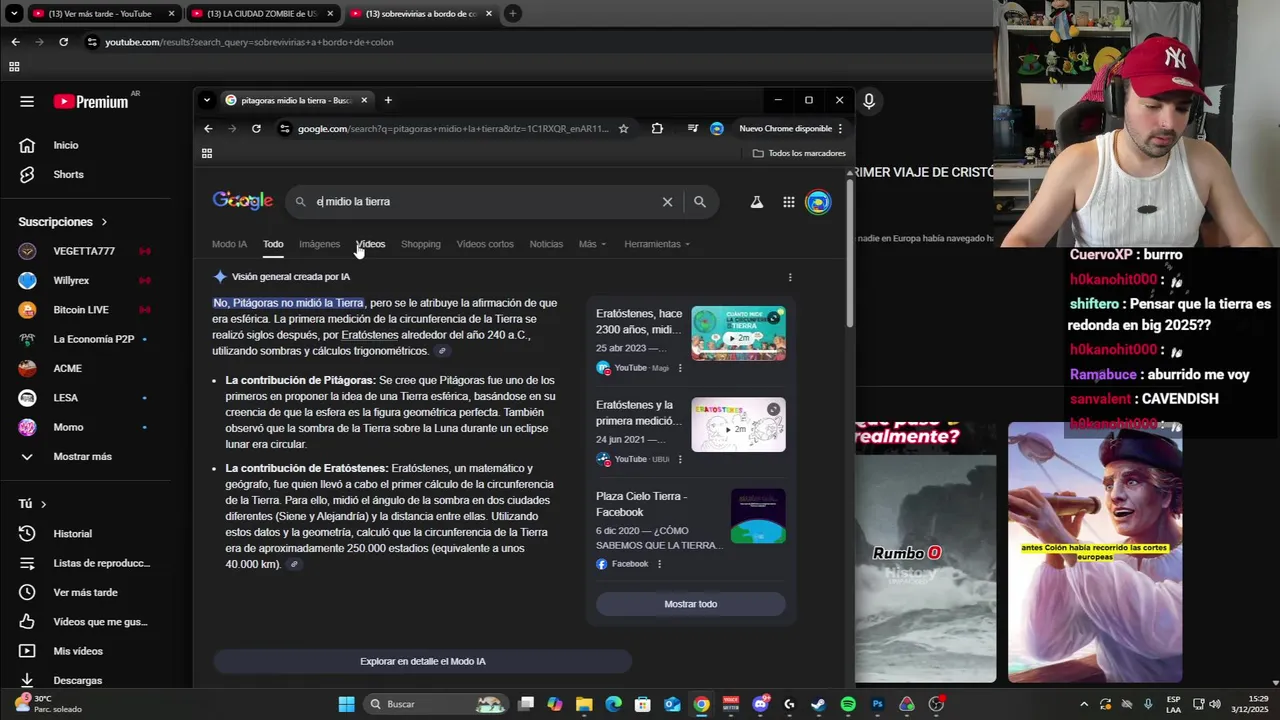Viewport: 1280px width, 720px height.
Task: Bookmark this page with the star icon
Action: pos(624,128)
